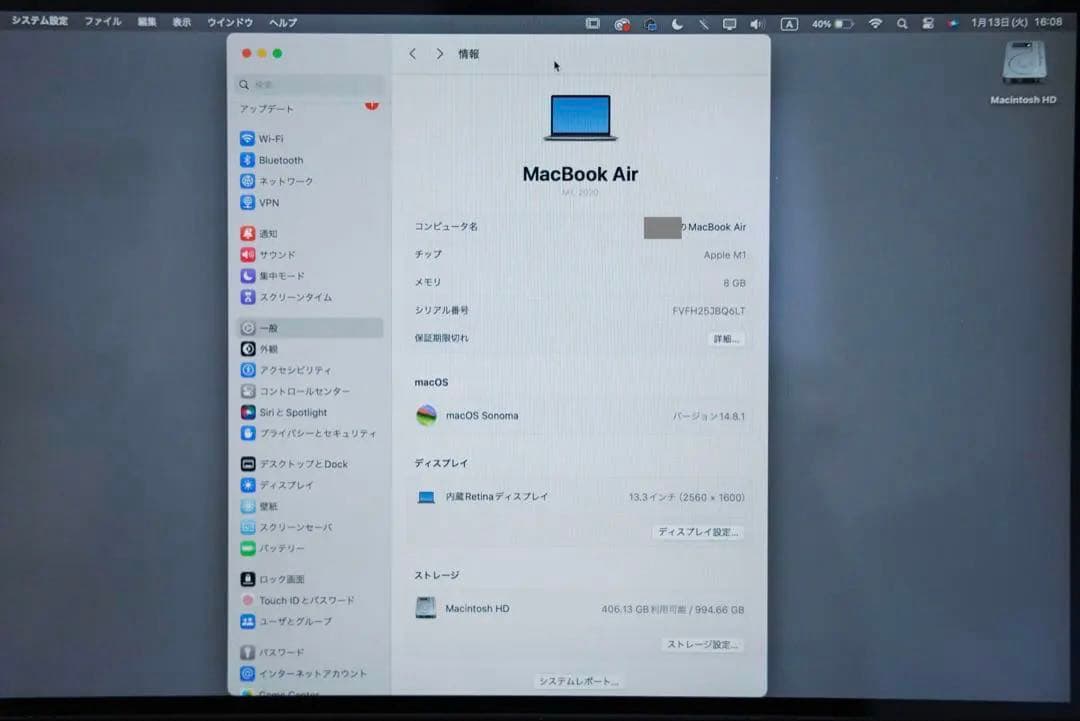Click the computer name field value
The height and width of the screenshot is (721, 1080).
[695, 227]
